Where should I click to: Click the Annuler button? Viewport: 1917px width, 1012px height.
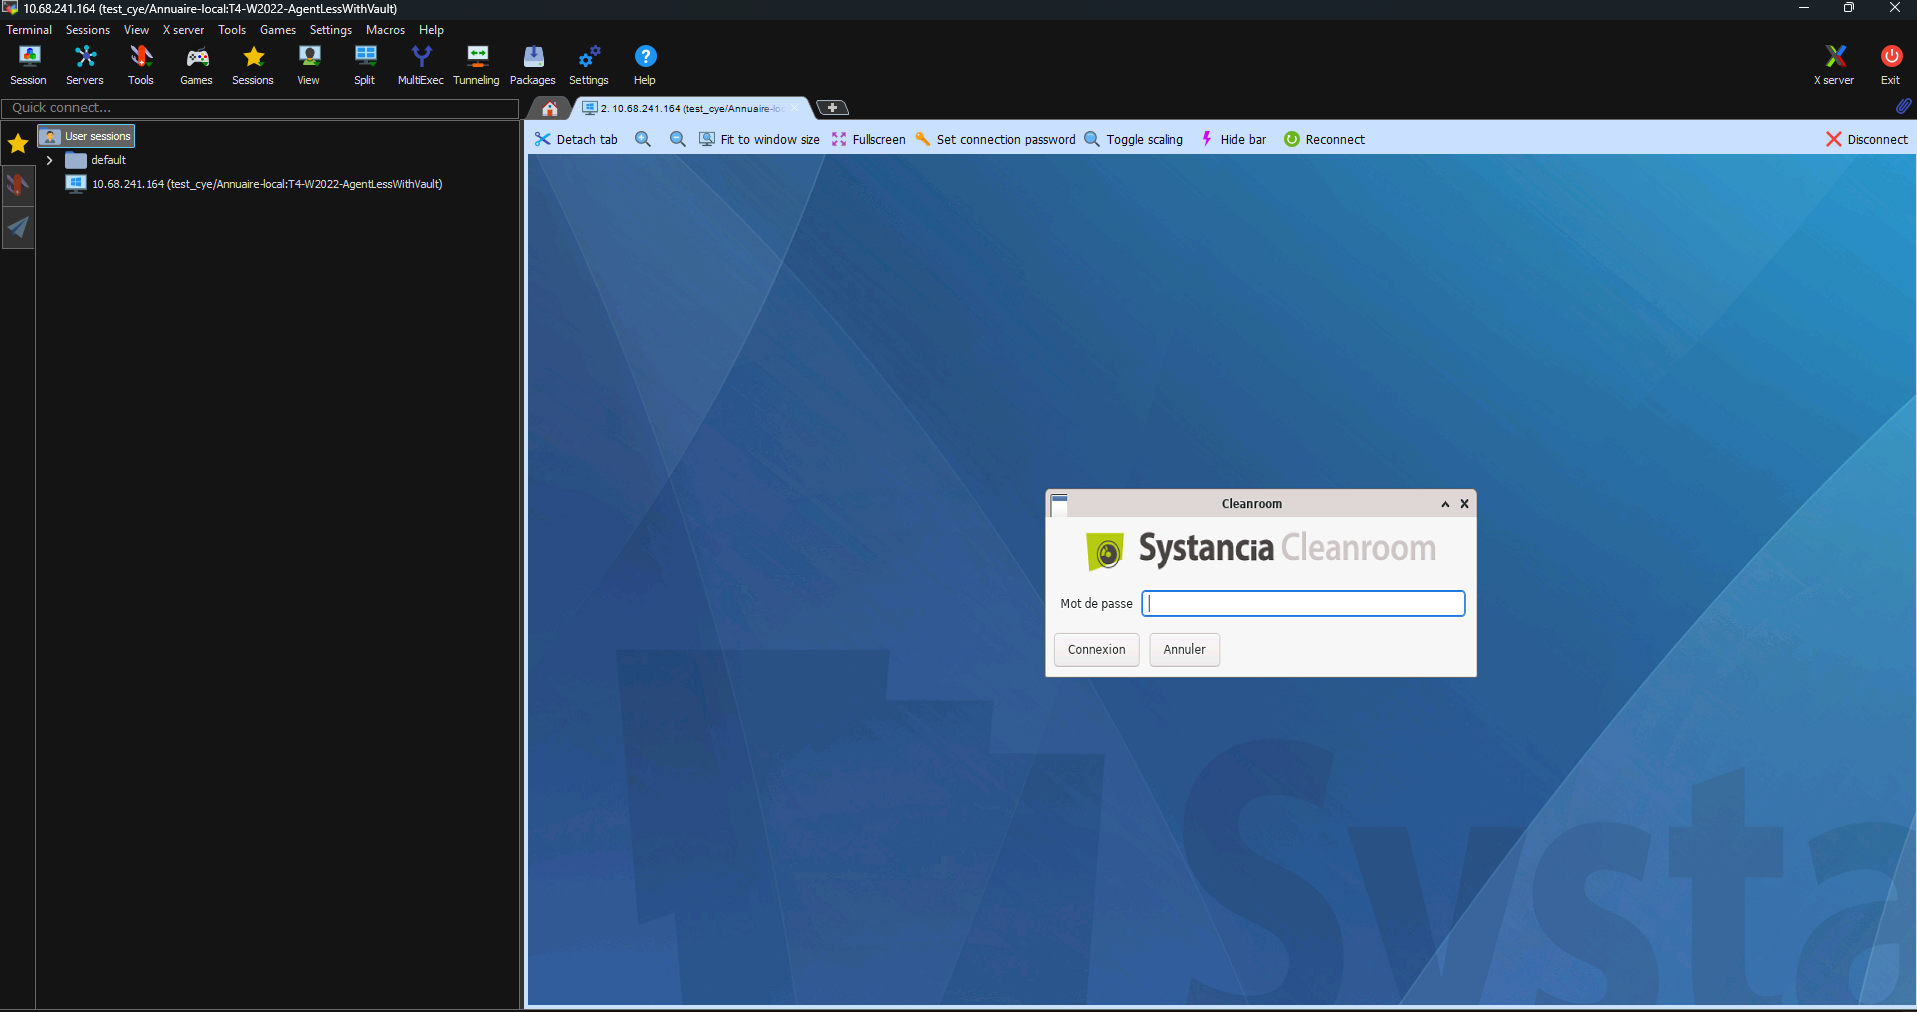click(1184, 649)
